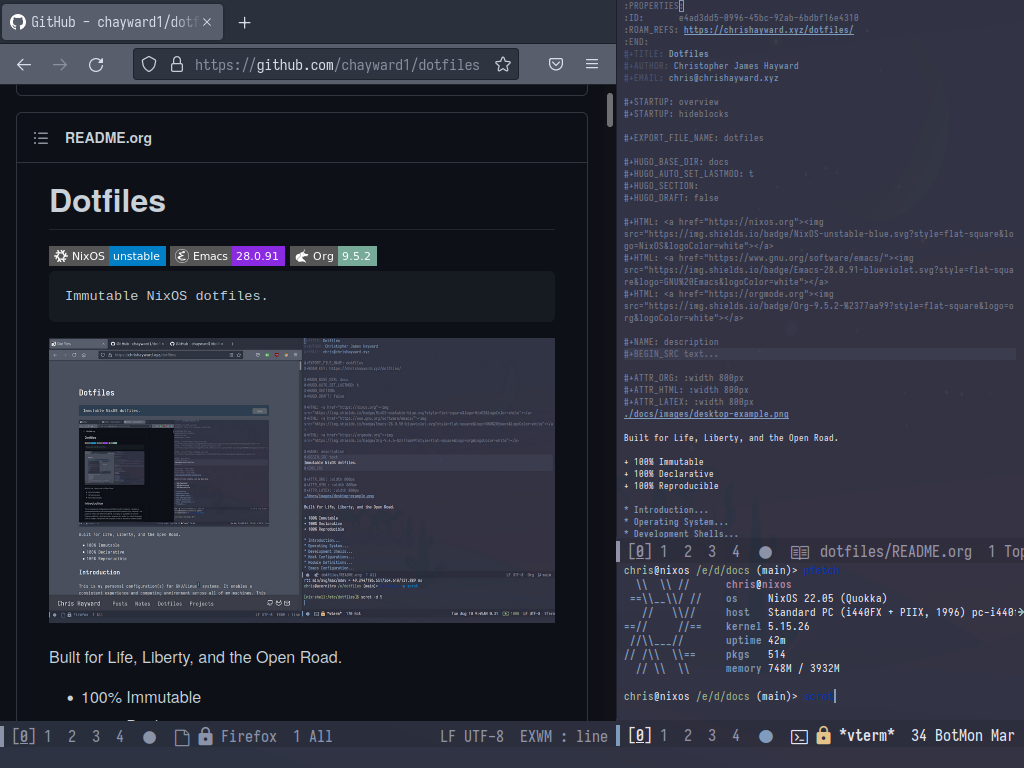Switch to workspace 4 in Firefox modeline
This screenshot has width=1024, height=768.
120,737
